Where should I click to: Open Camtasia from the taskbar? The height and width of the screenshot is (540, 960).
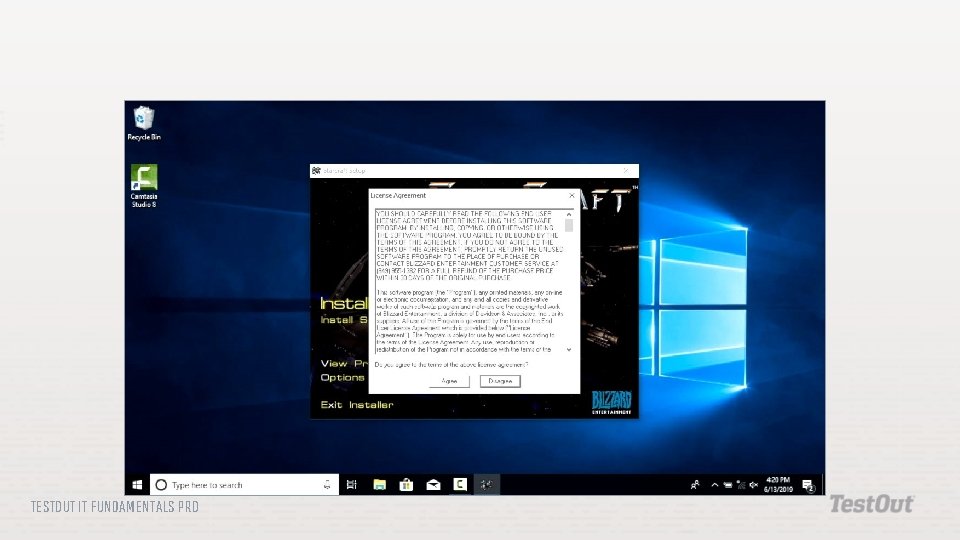point(460,485)
